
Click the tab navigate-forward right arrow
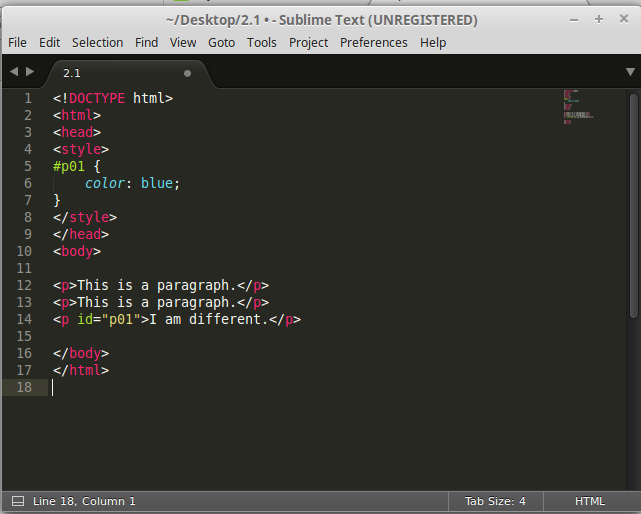tap(30, 72)
